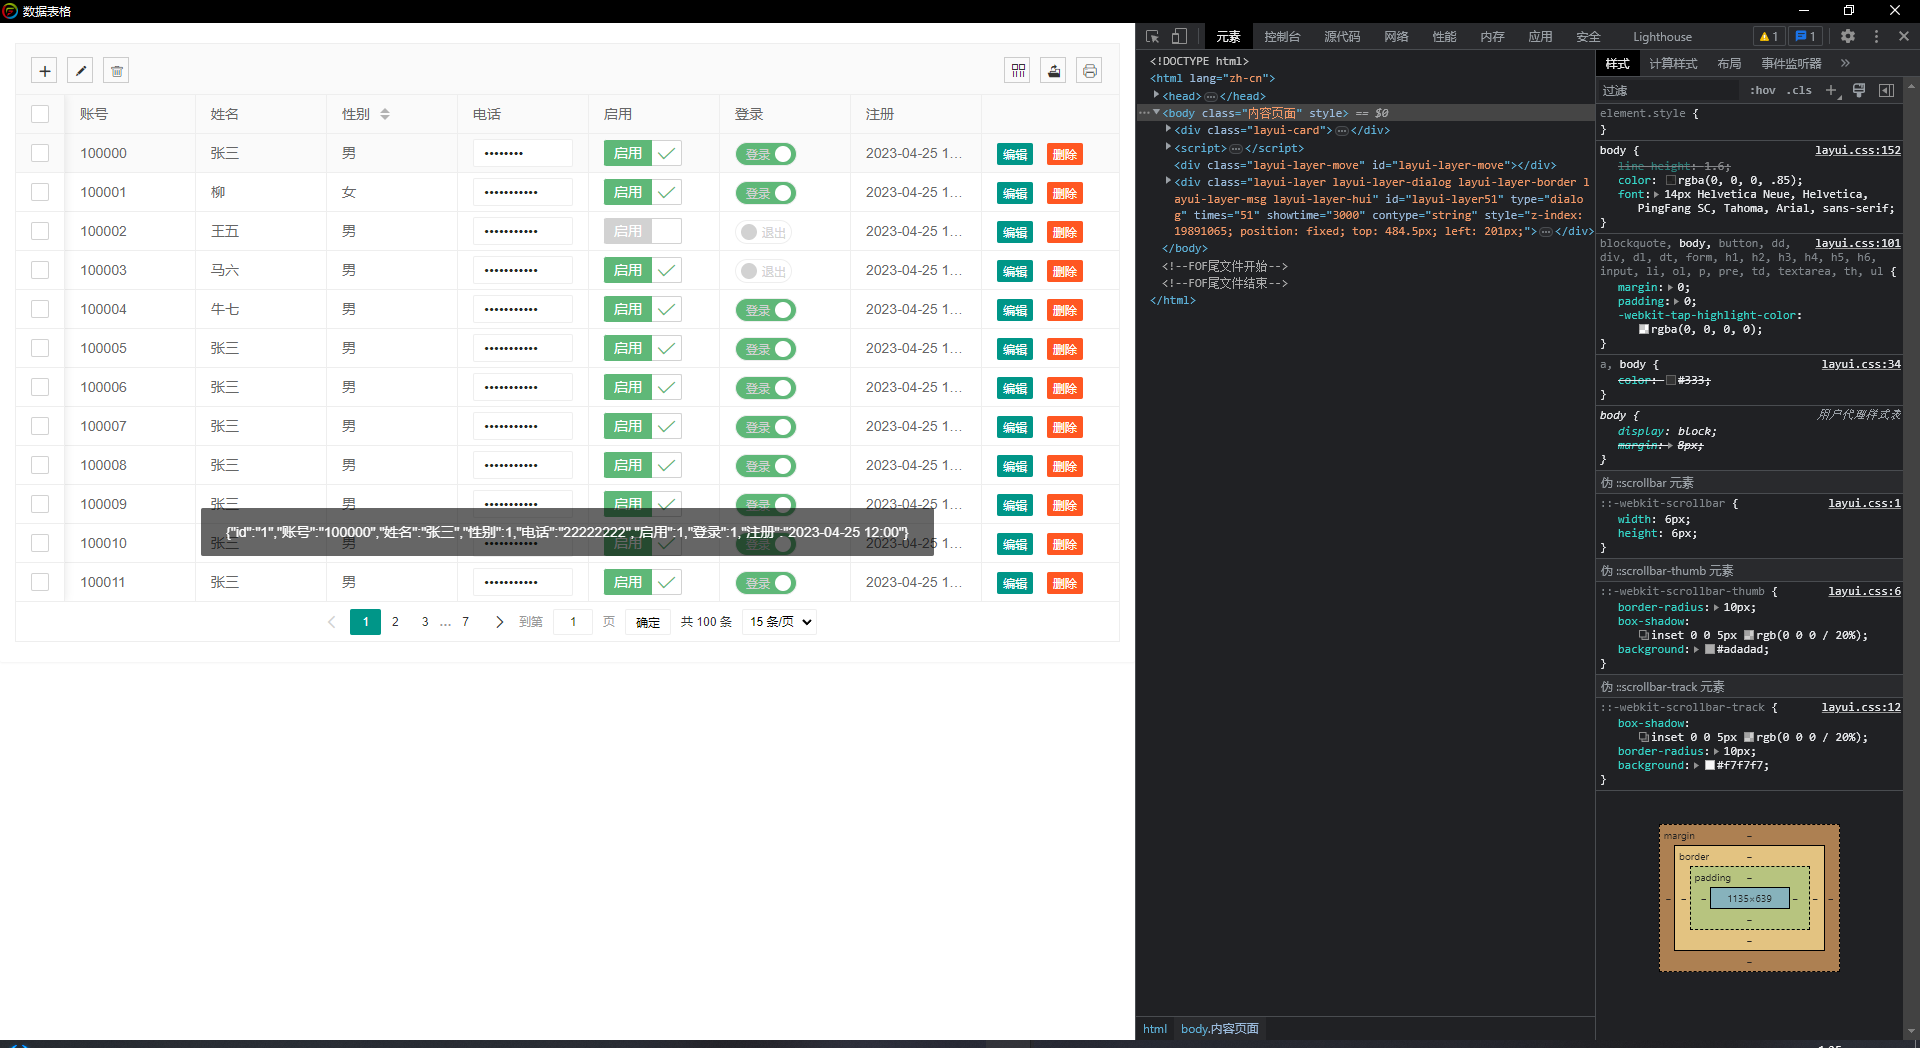Click the edit pencil toolbar icon

click(x=81, y=71)
